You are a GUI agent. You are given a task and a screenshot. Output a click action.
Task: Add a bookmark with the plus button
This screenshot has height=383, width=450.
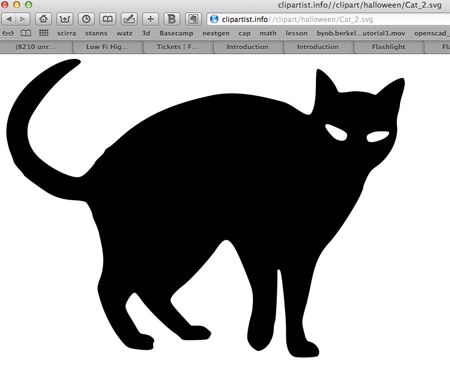click(x=150, y=19)
